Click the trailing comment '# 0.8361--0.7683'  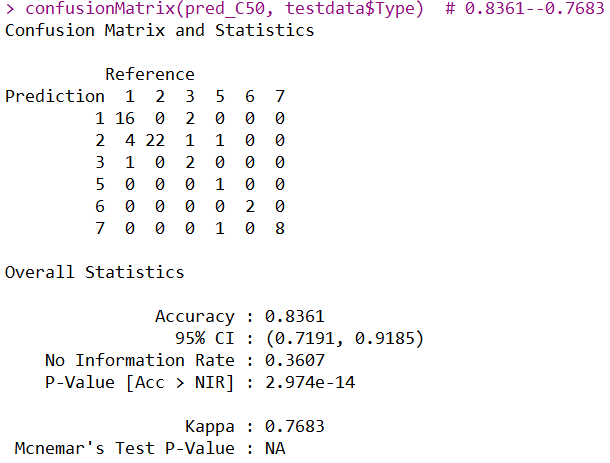pos(525,9)
